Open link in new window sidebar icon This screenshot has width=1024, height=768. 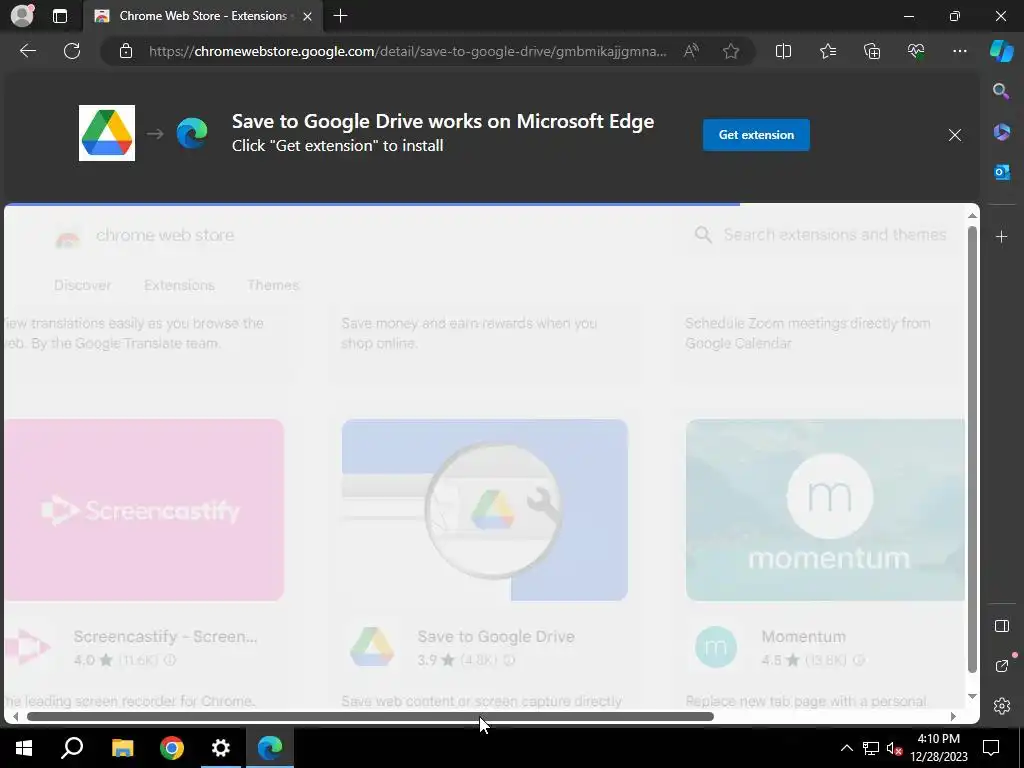[1001, 666]
